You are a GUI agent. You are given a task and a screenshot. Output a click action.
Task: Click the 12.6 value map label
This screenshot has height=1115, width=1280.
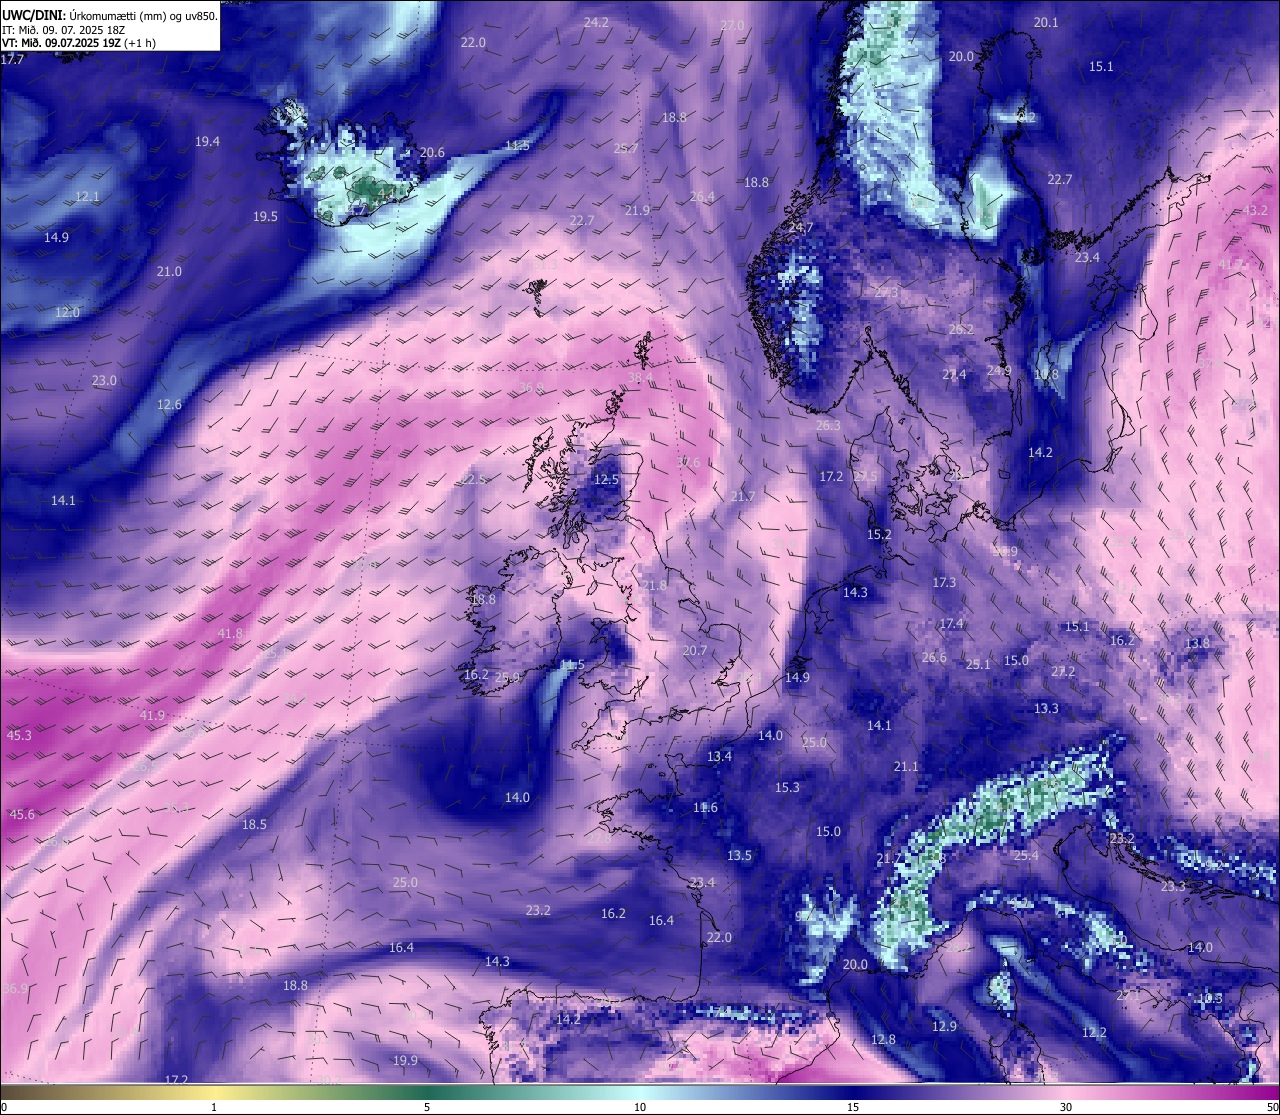[x=169, y=405]
